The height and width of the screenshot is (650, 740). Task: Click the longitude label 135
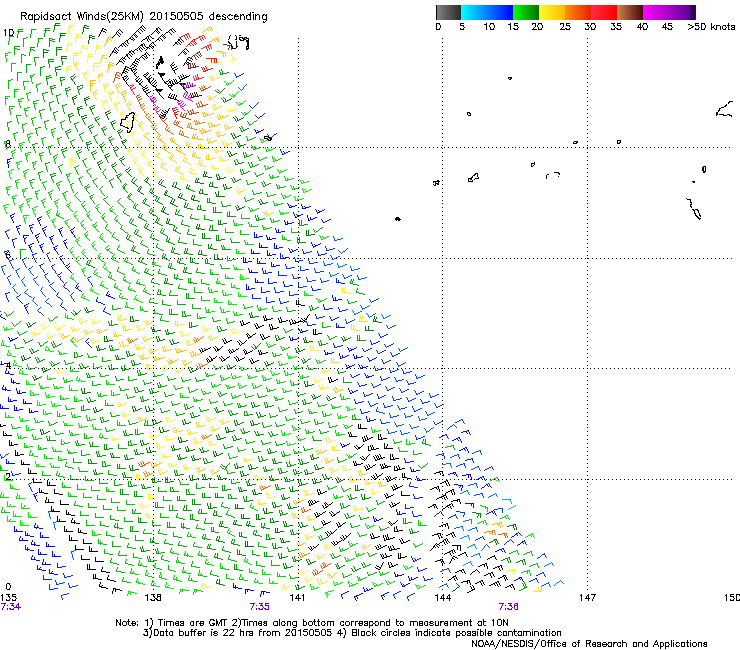tap(8, 598)
